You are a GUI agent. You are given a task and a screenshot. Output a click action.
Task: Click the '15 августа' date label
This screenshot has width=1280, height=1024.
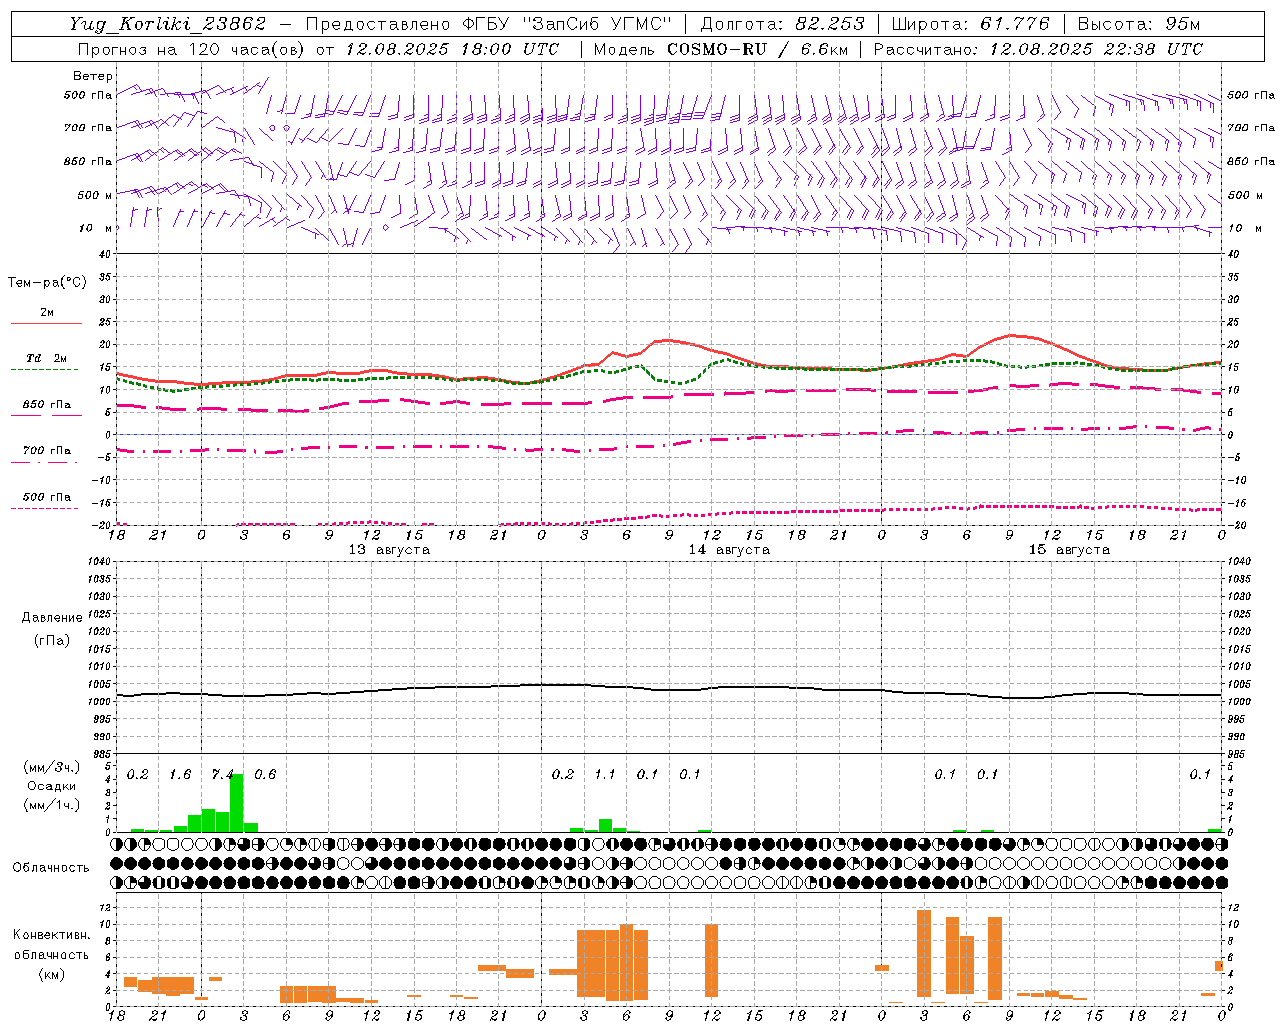pyautogui.click(x=1069, y=550)
